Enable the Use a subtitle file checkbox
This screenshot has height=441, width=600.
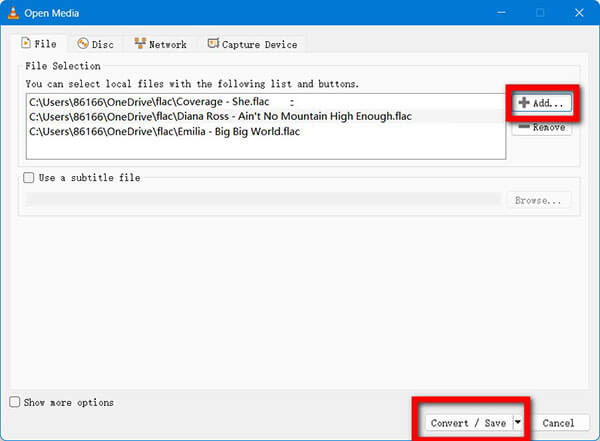coord(29,178)
